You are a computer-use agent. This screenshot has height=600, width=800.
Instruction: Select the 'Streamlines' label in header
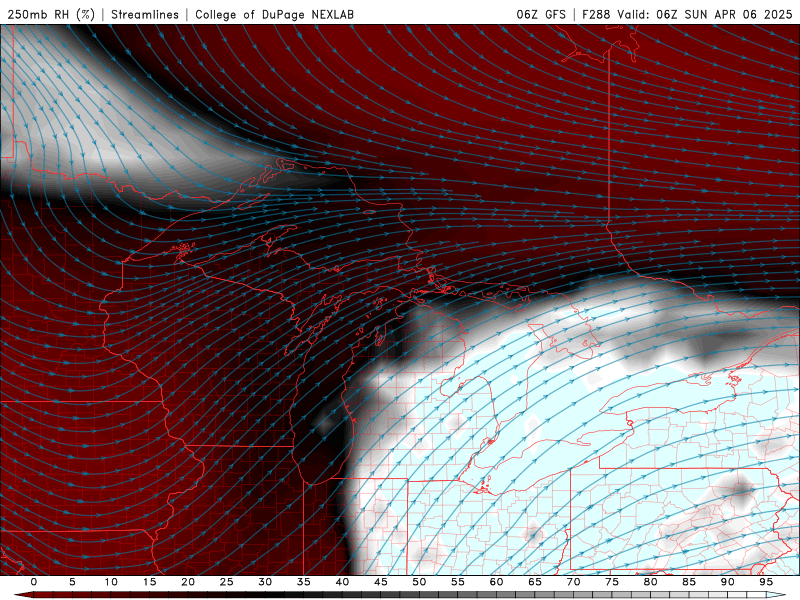[145, 14]
